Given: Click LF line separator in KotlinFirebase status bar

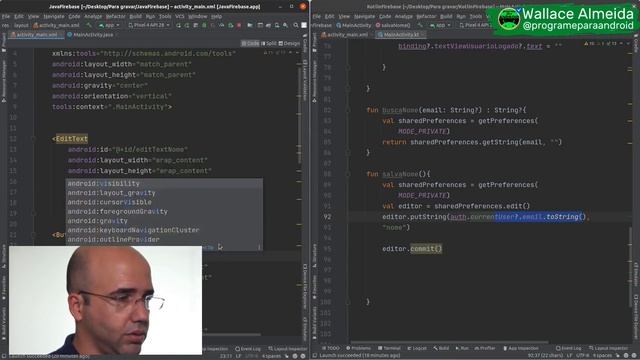Looking at the screenshot, I should pos(569,356).
